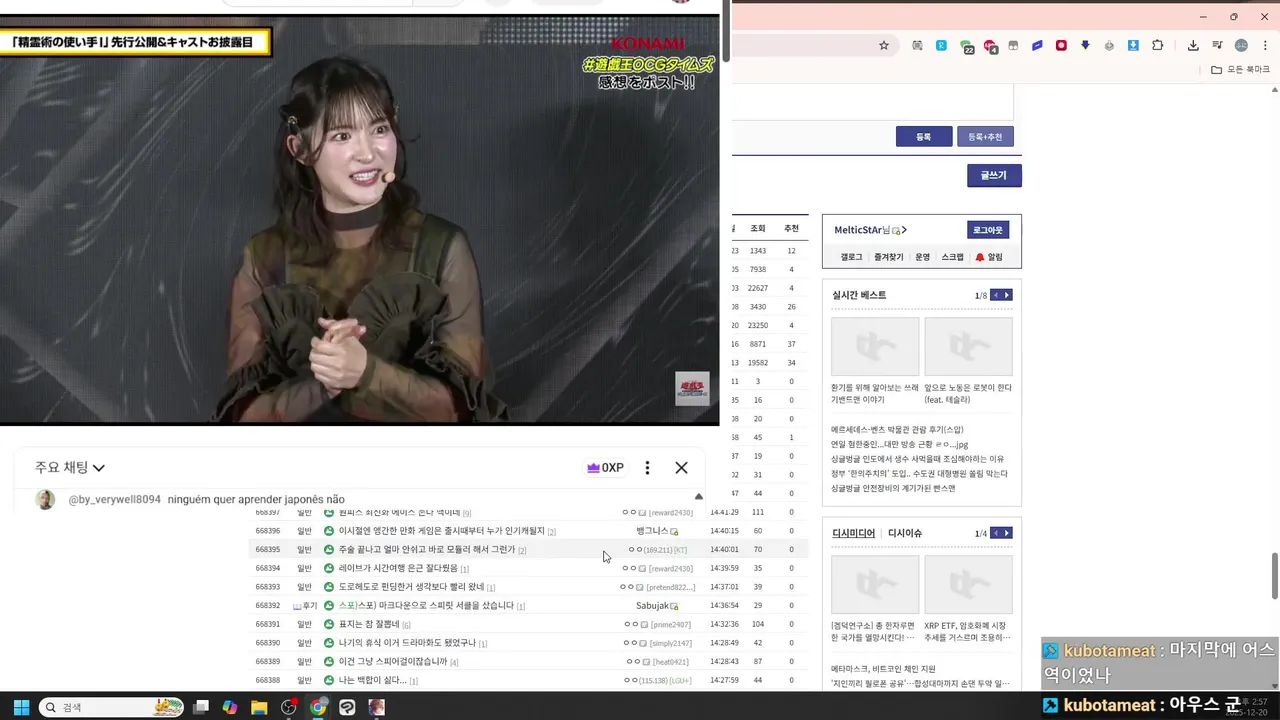Switch to Chrome on the taskbar
Screen dimensions: 1280x720
click(318, 707)
